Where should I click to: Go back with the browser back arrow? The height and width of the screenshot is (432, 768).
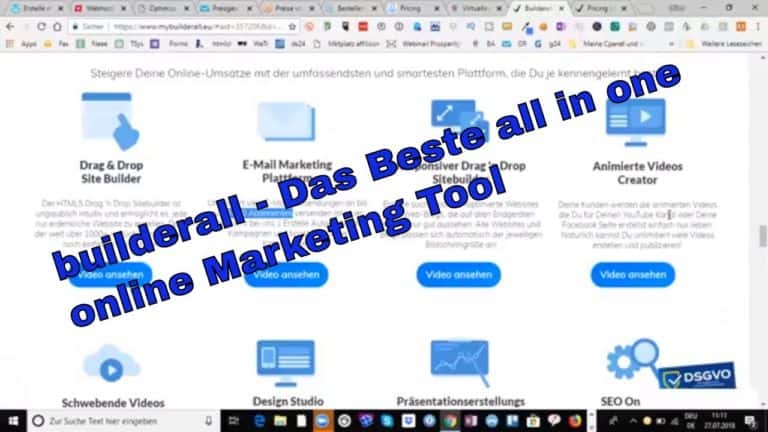(10, 26)
